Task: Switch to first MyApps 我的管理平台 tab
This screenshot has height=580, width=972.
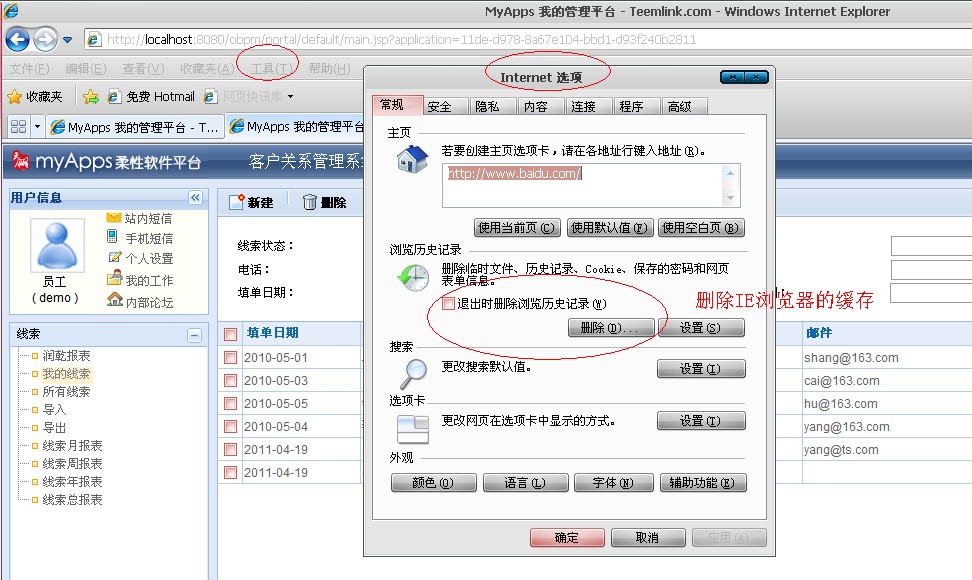Action: click(135, 127)
